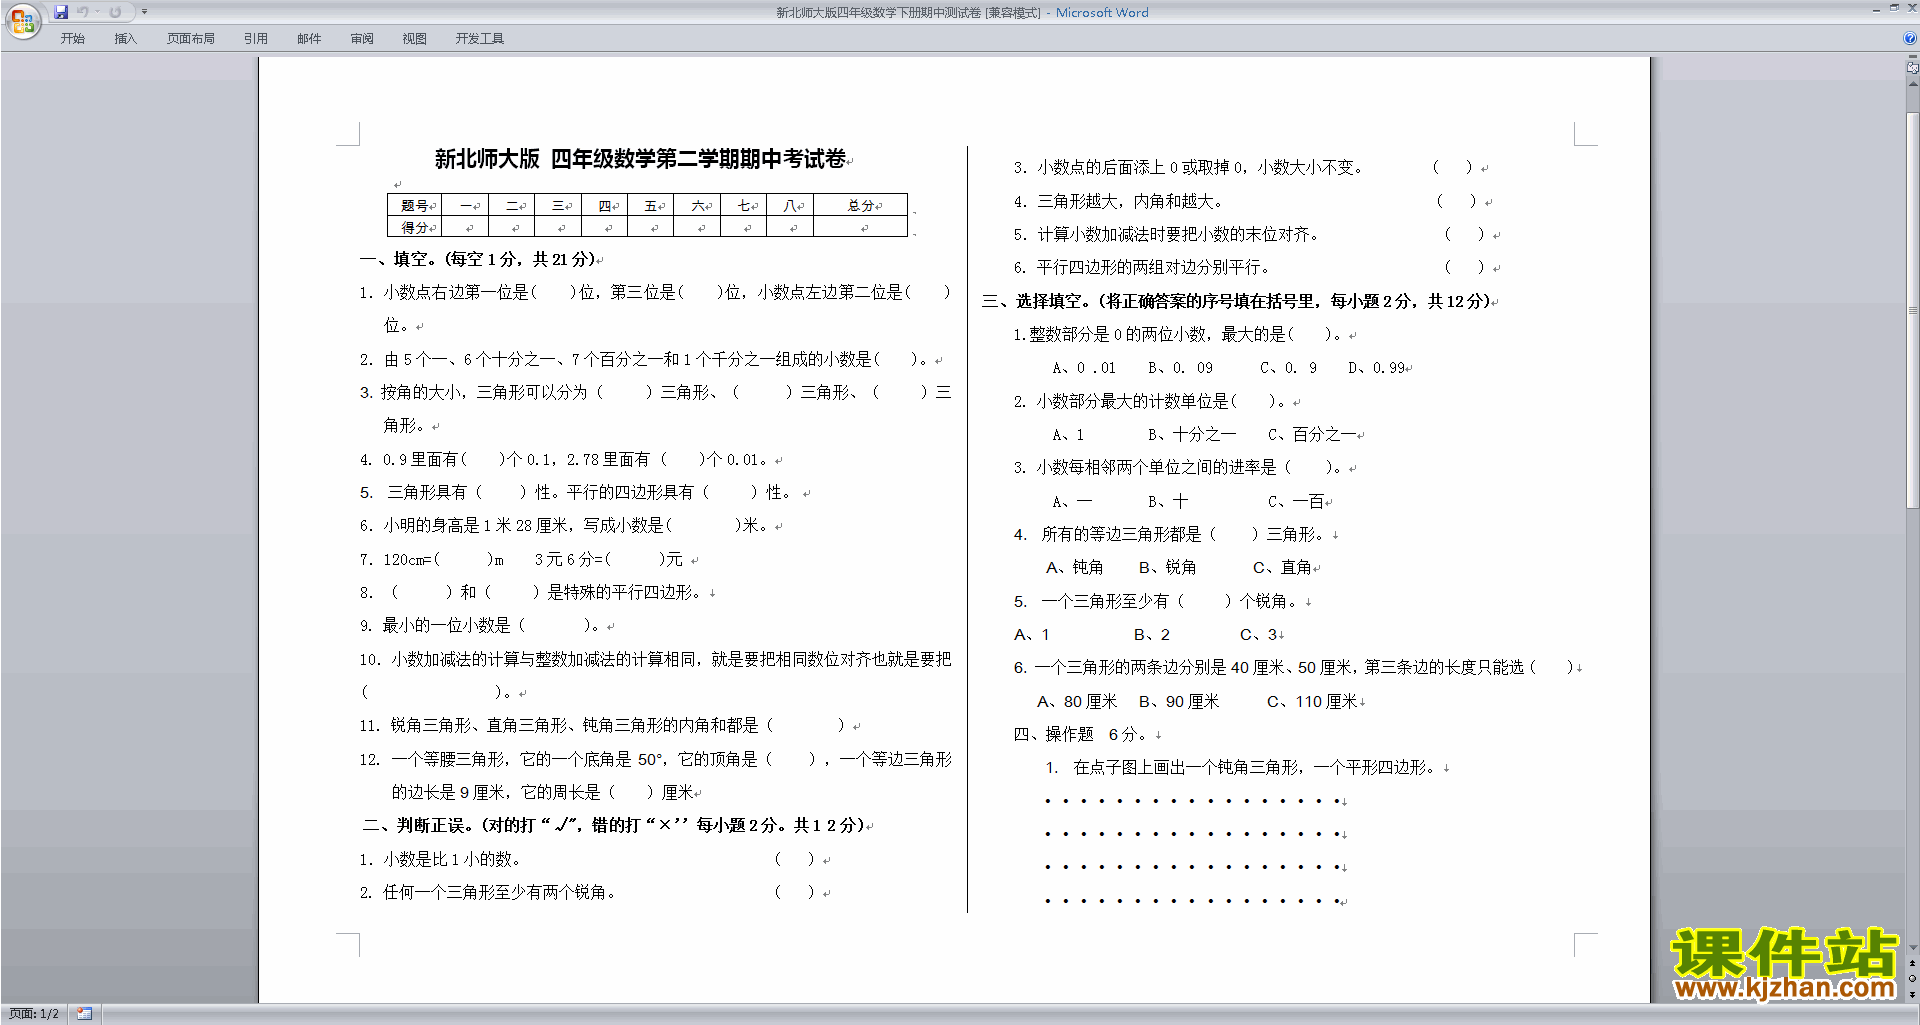Open the 插入 ribbon tab

[x=125, y=39]
